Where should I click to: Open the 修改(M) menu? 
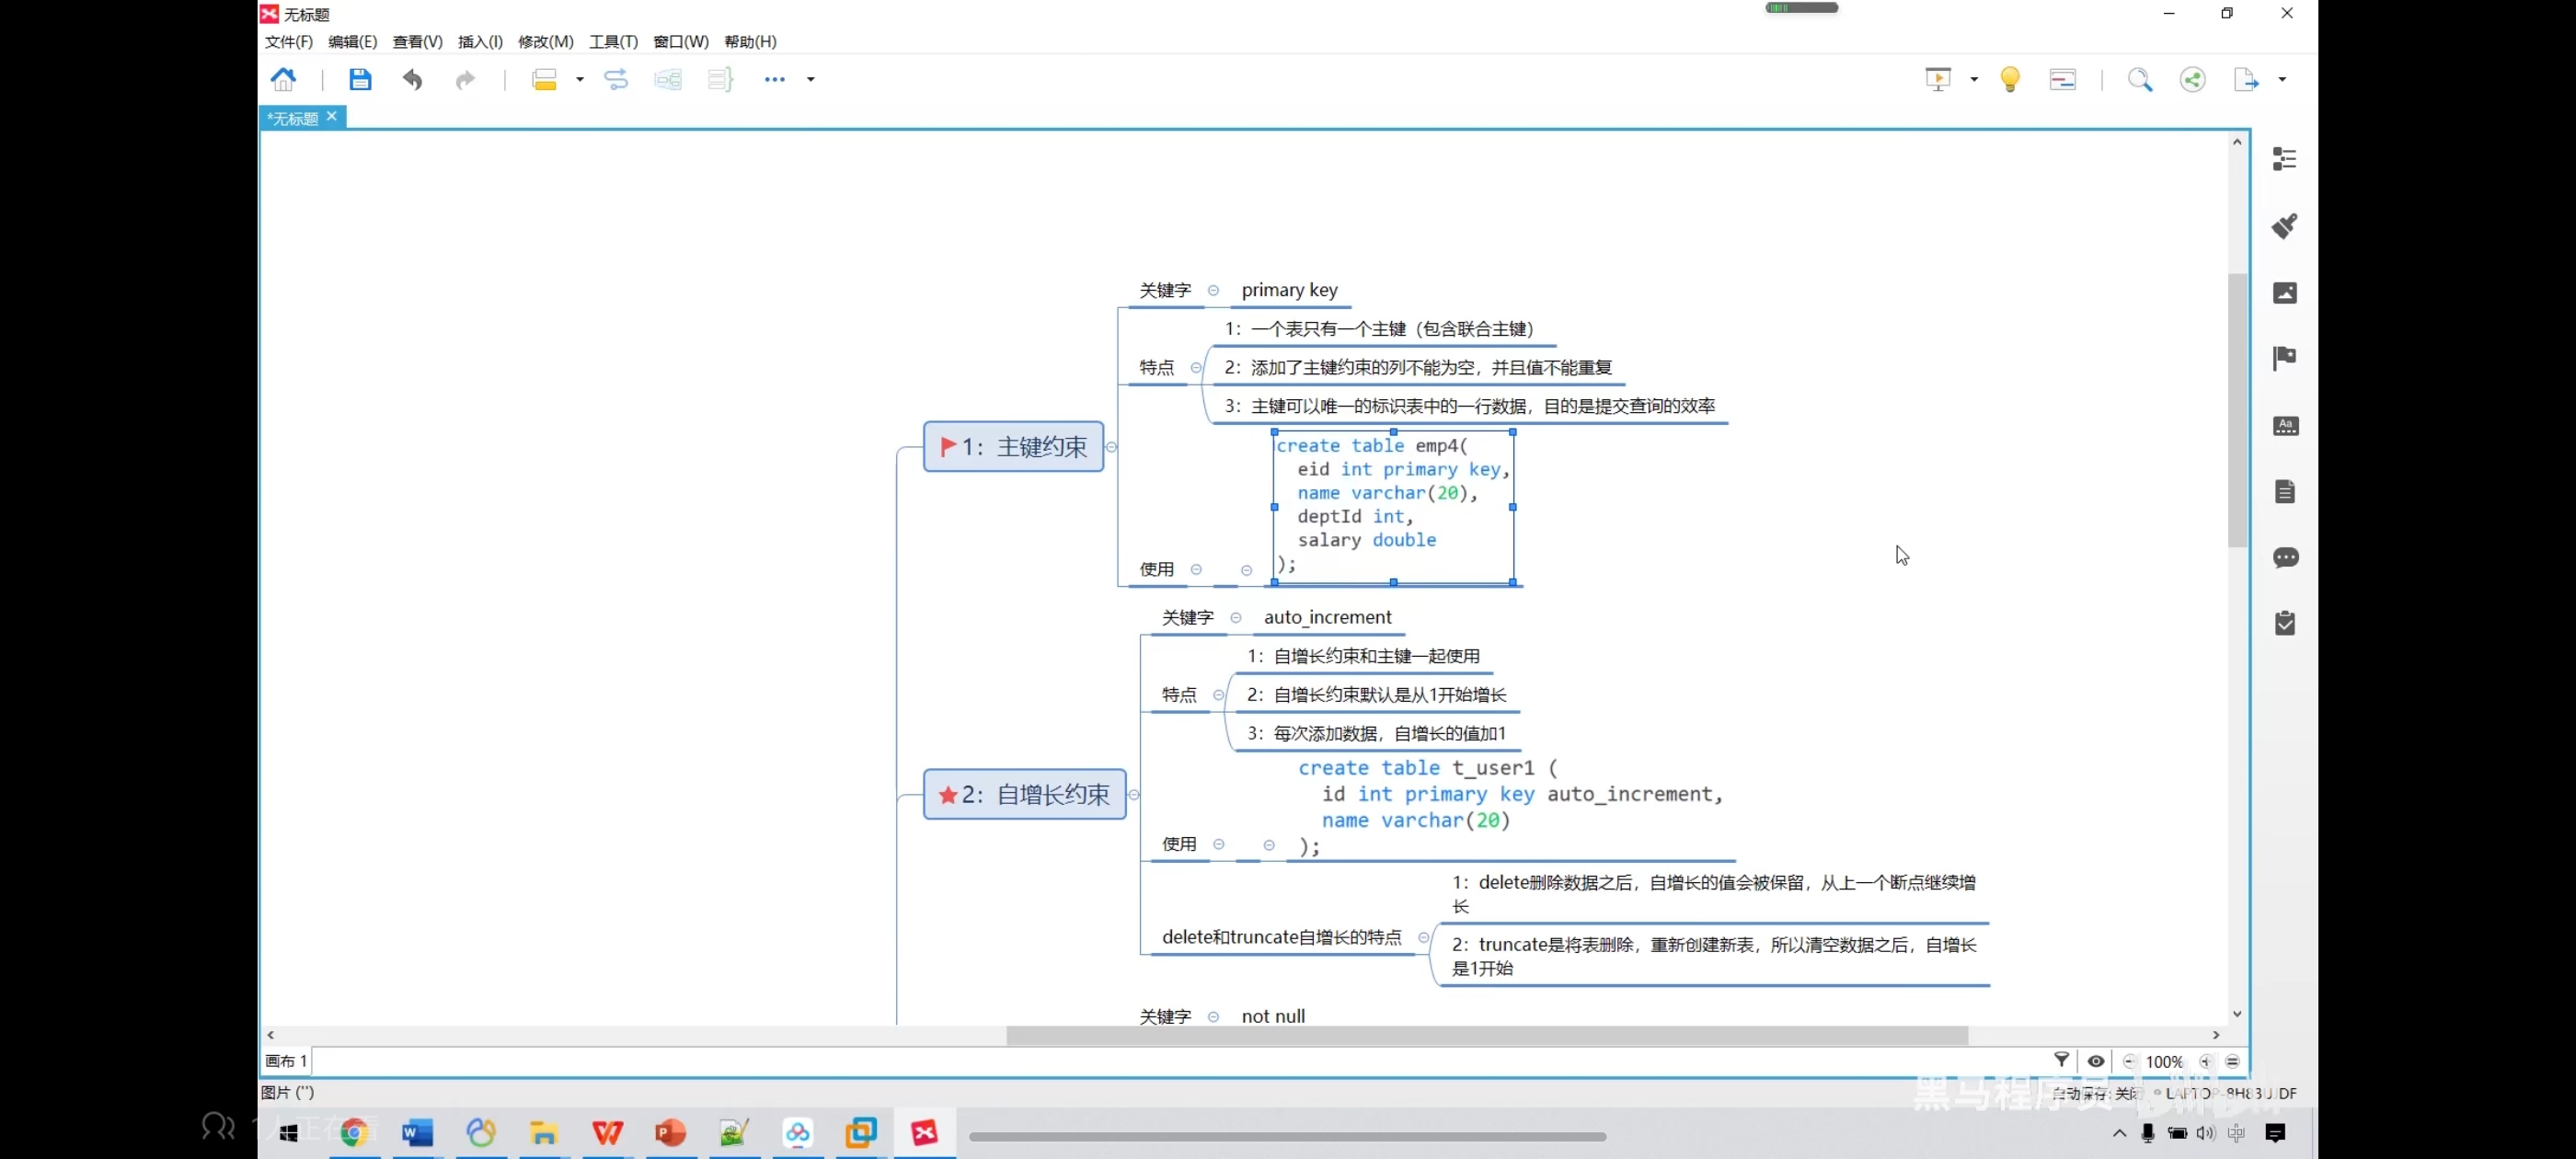[x=546, y=41]
